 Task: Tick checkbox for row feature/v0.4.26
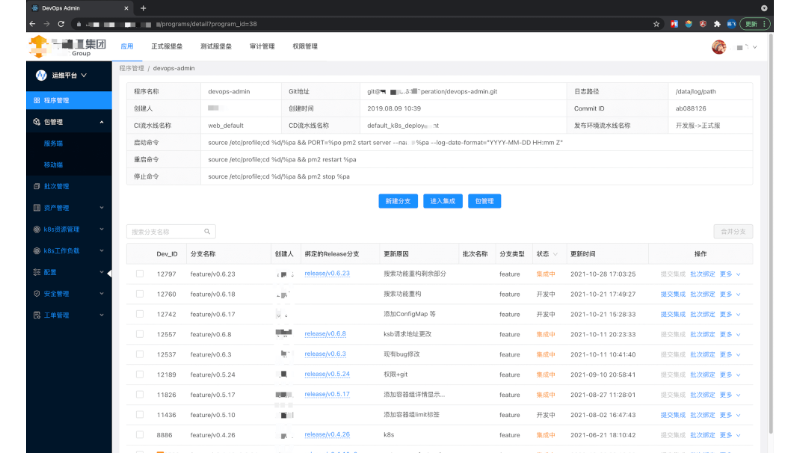[x=140, y=435]
